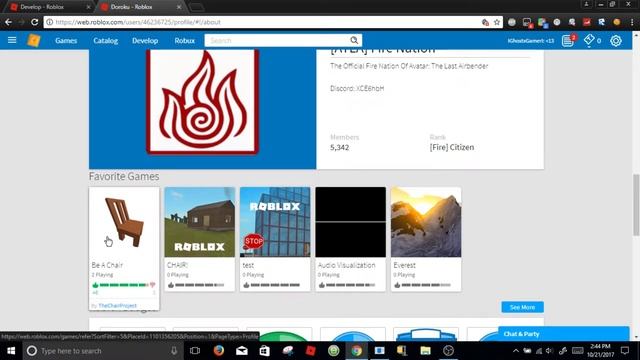
Task: Switch to the Develop - Roblox tab
Action: pyautogui.click(x=47, y=7)
